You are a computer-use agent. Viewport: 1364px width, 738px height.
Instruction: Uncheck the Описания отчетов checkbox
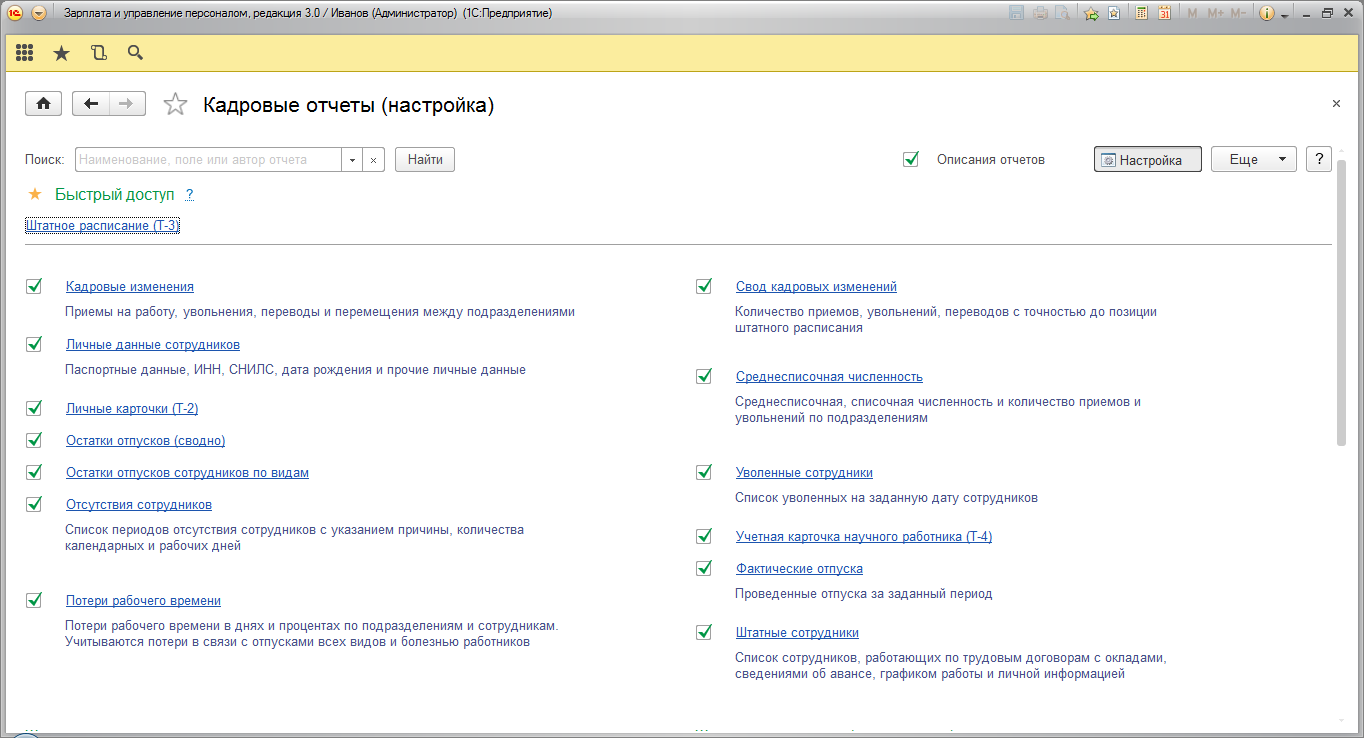pos(911,159)
